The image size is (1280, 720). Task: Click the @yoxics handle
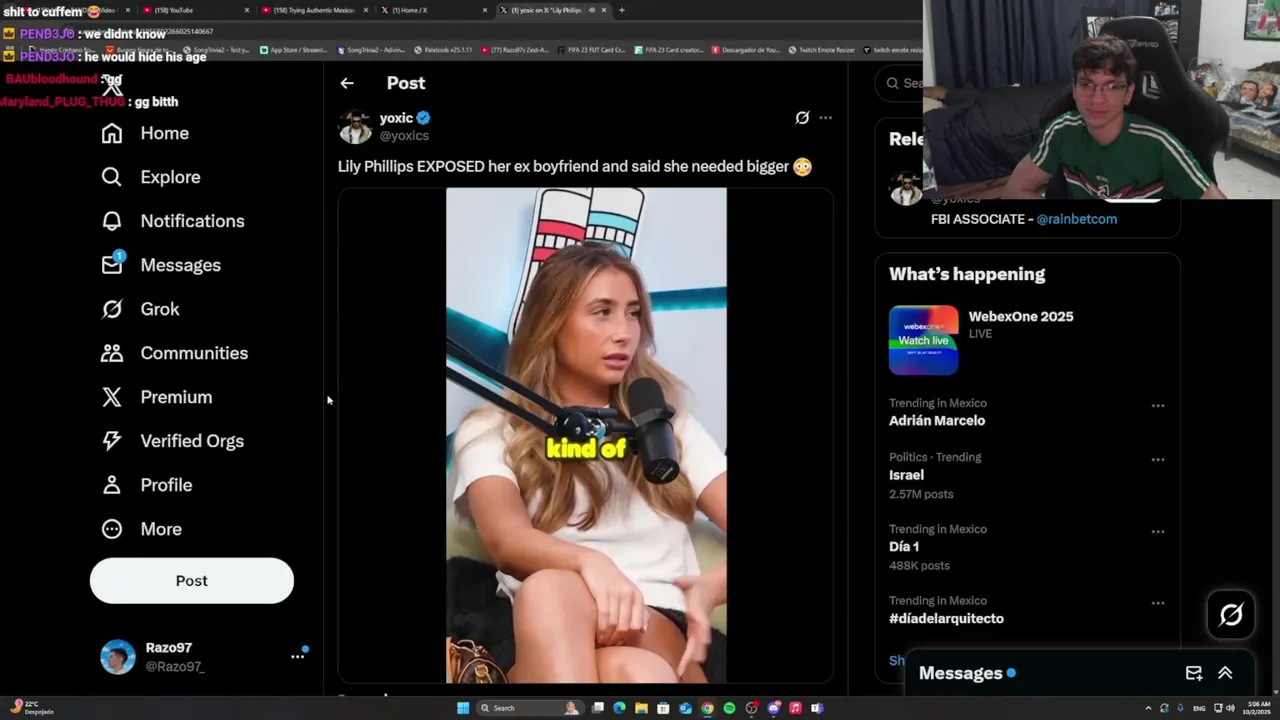click(404, 136)
